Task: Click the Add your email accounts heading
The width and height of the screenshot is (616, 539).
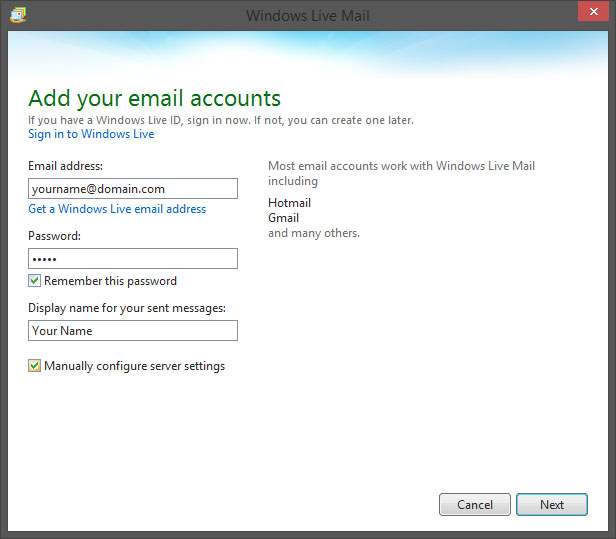Action: 154,98
